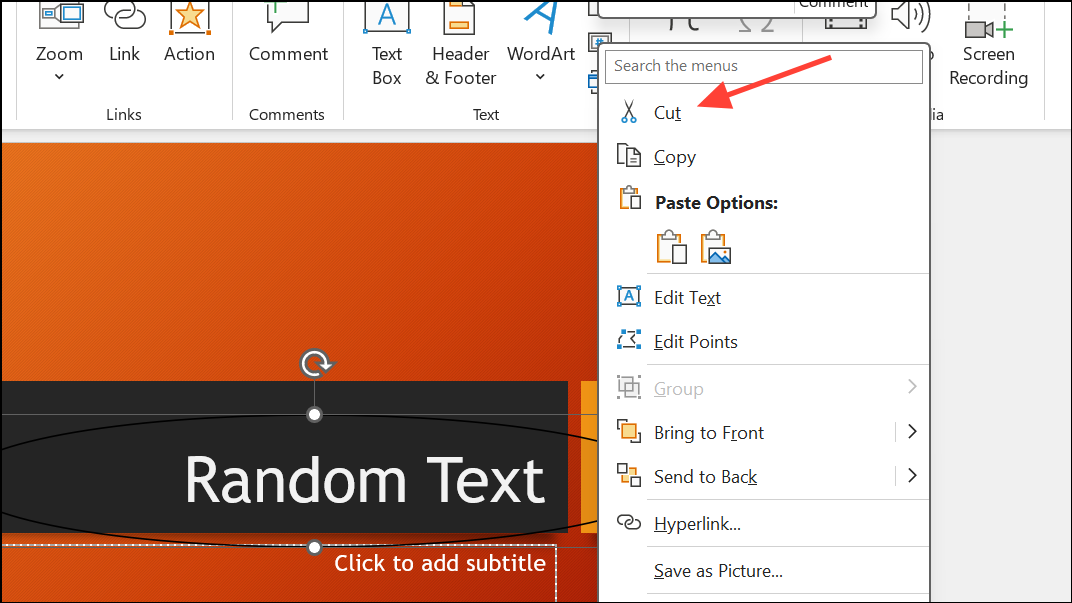Click the Copy icon in context menu
Screen dimensions: 1072x603
tap(629, 156)
